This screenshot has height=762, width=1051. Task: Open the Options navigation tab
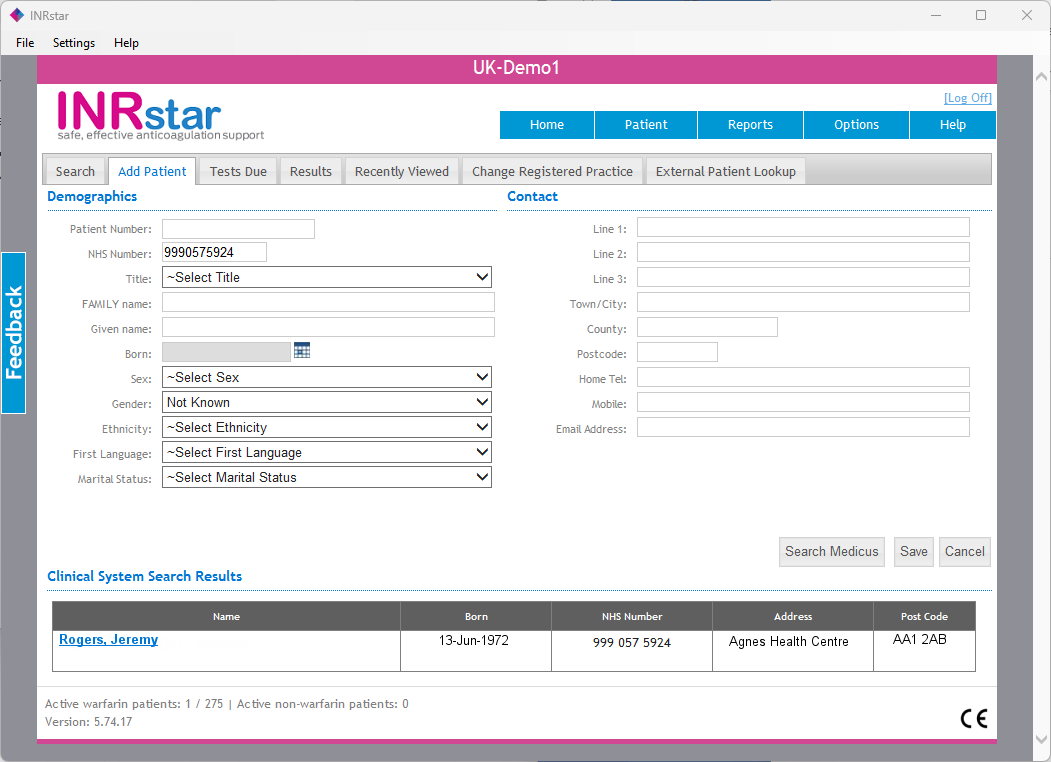(856, 125)
